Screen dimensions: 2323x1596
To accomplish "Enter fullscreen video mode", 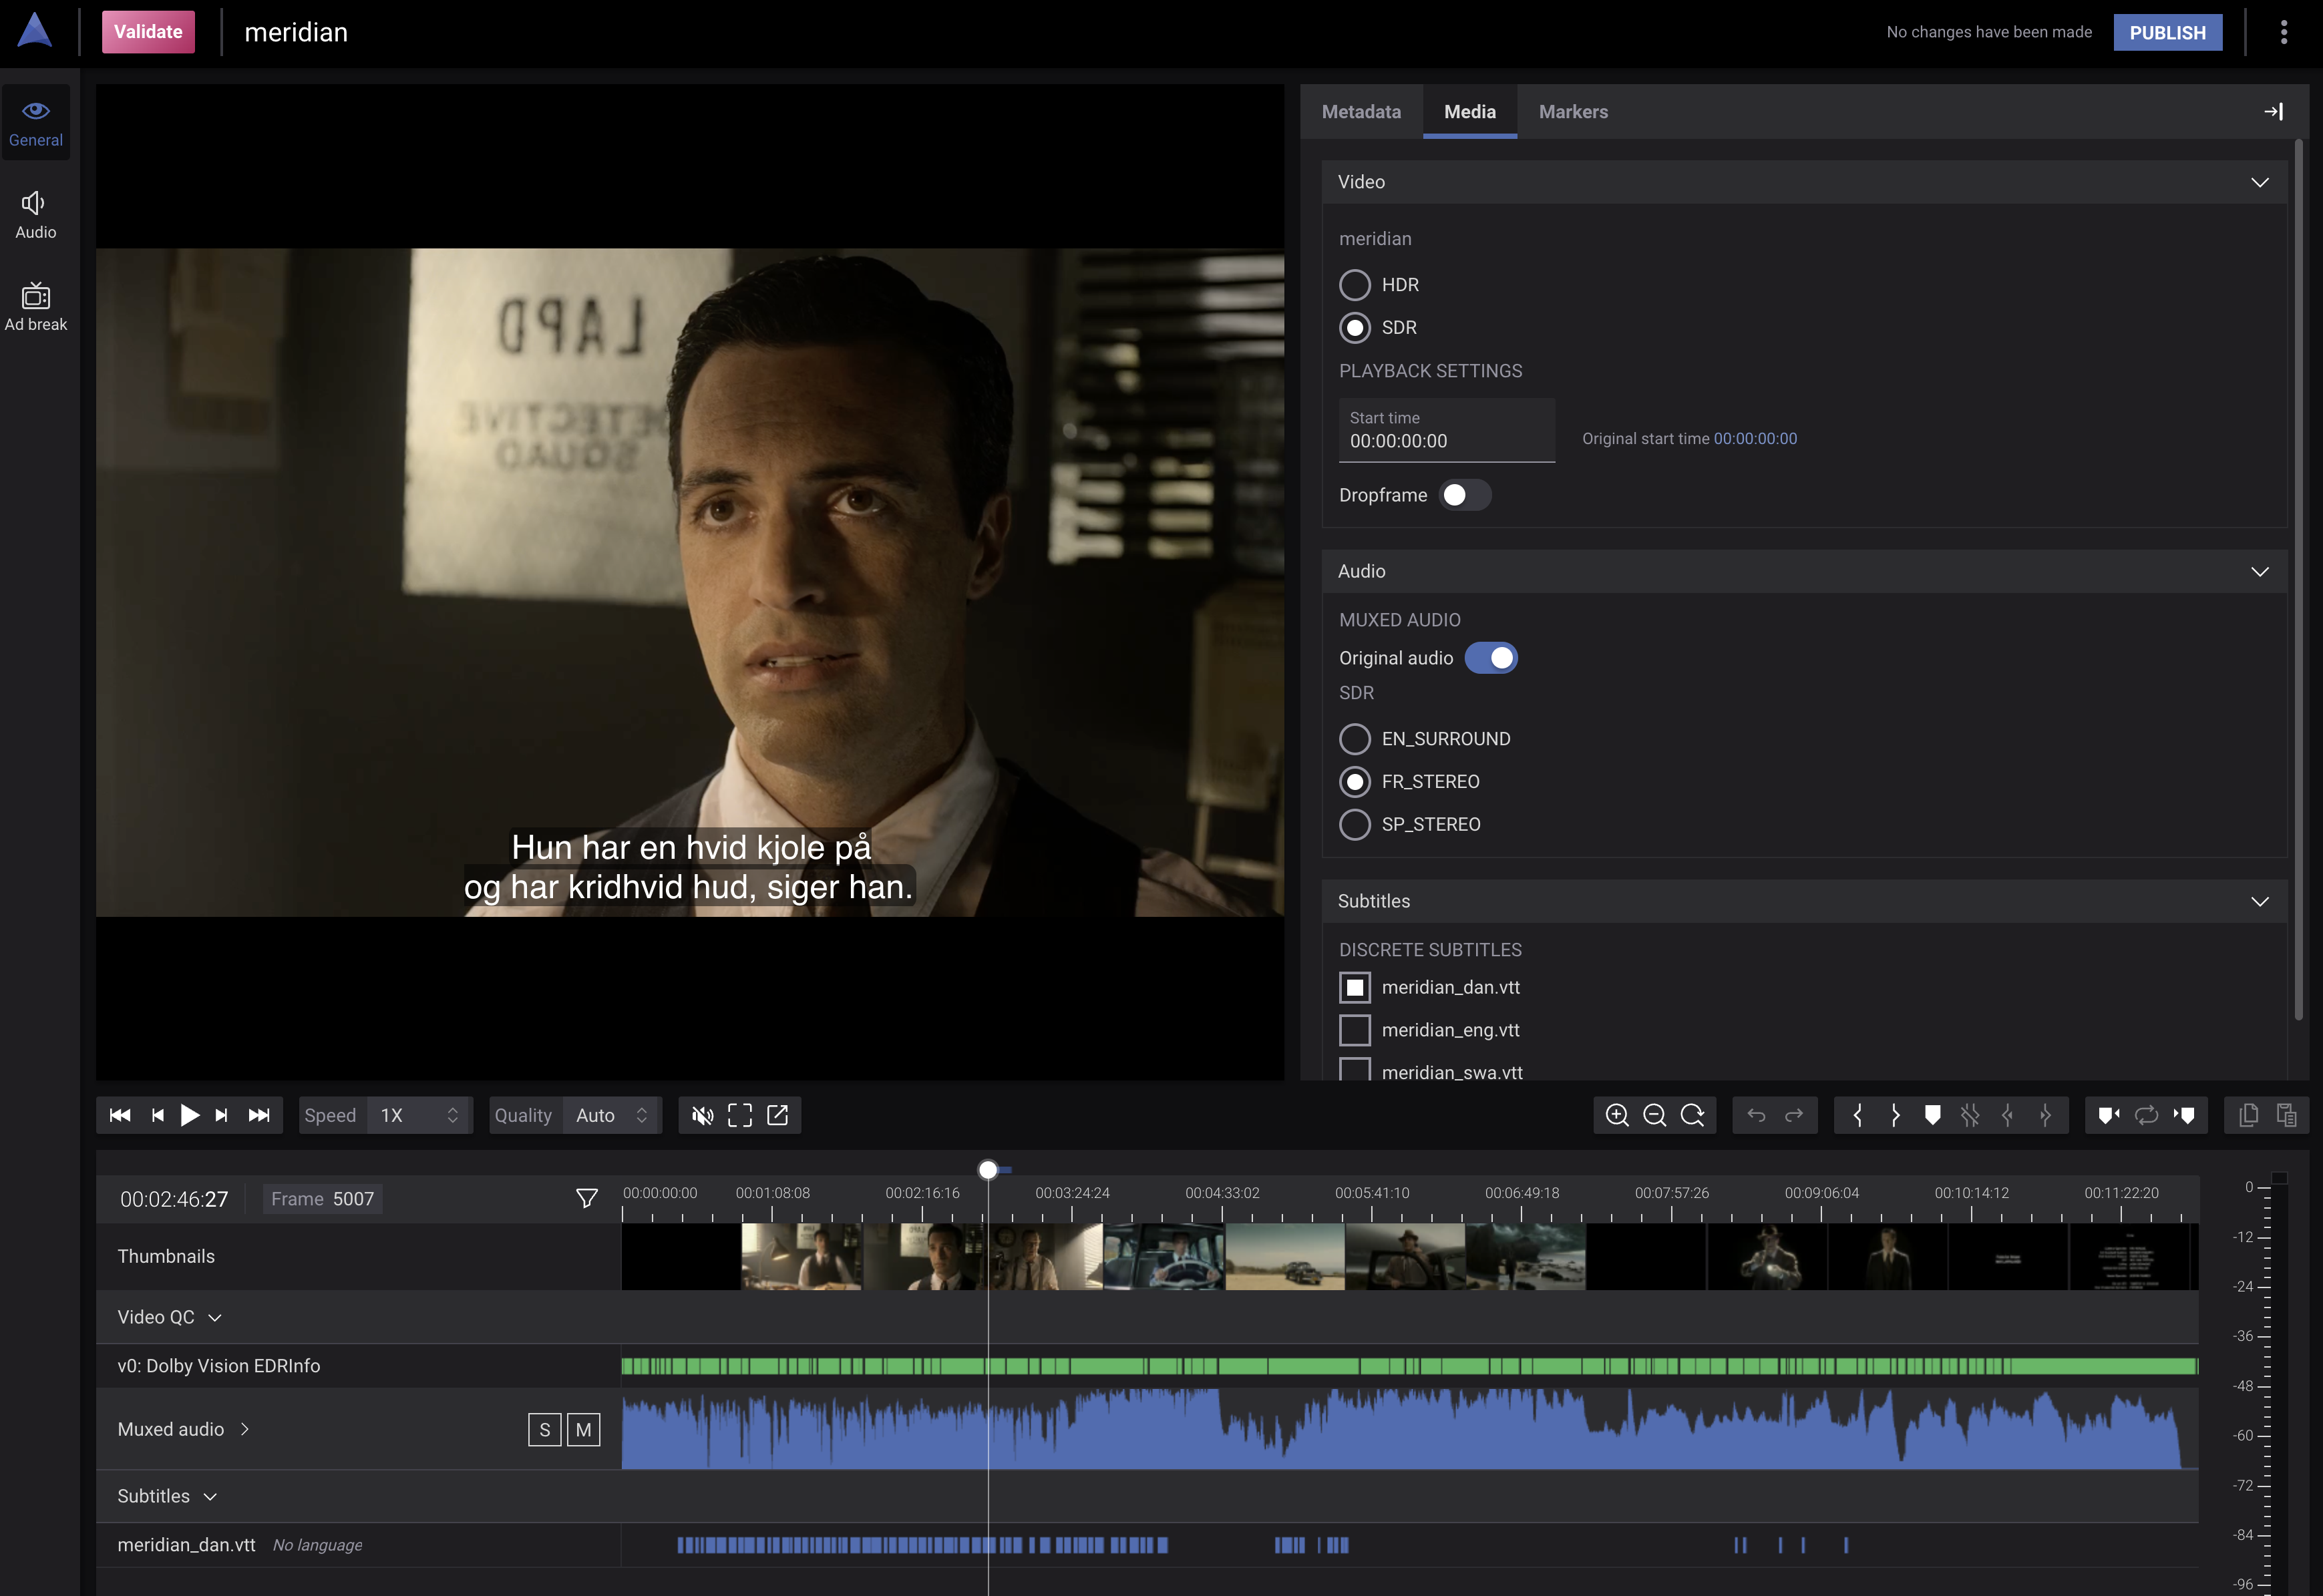I will tap(740, 1115).
